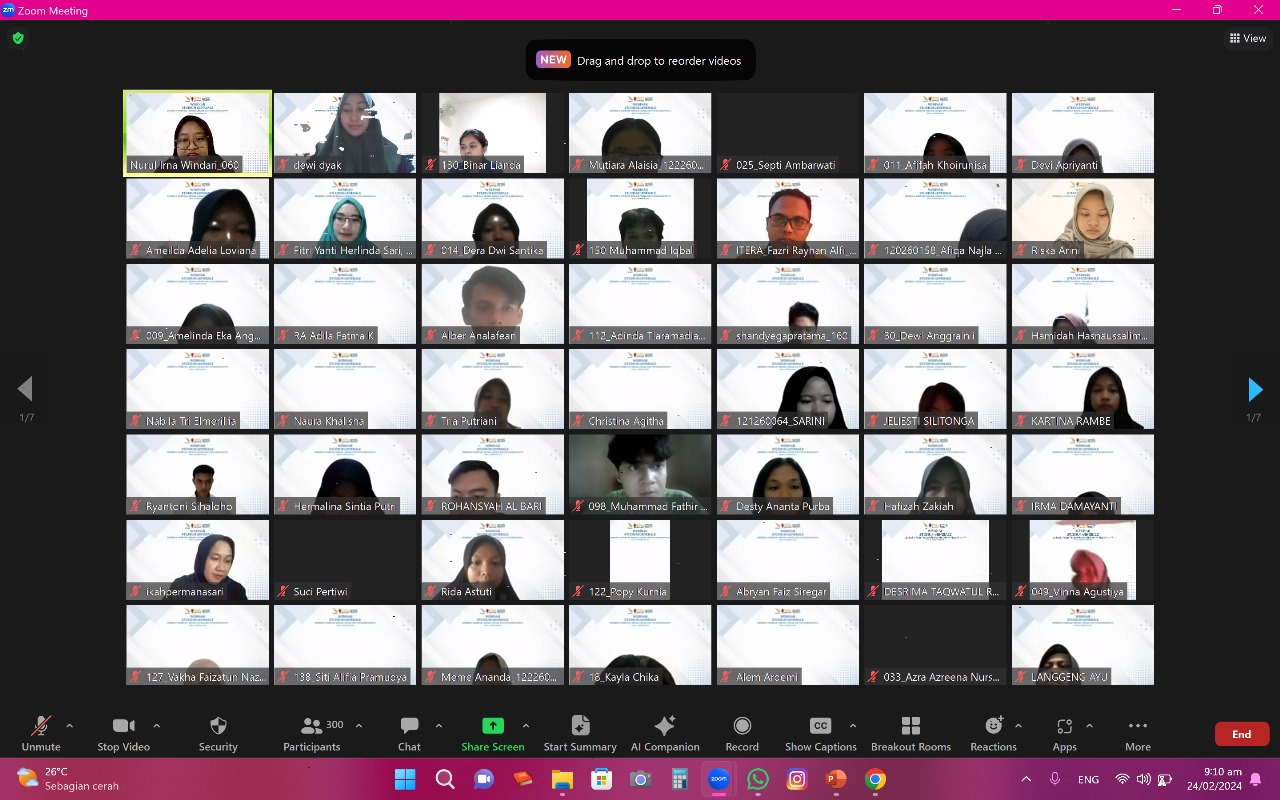Screen dimensions: 1280x800
Task: Expand the Participants options arrow
Action: point(359,726)
